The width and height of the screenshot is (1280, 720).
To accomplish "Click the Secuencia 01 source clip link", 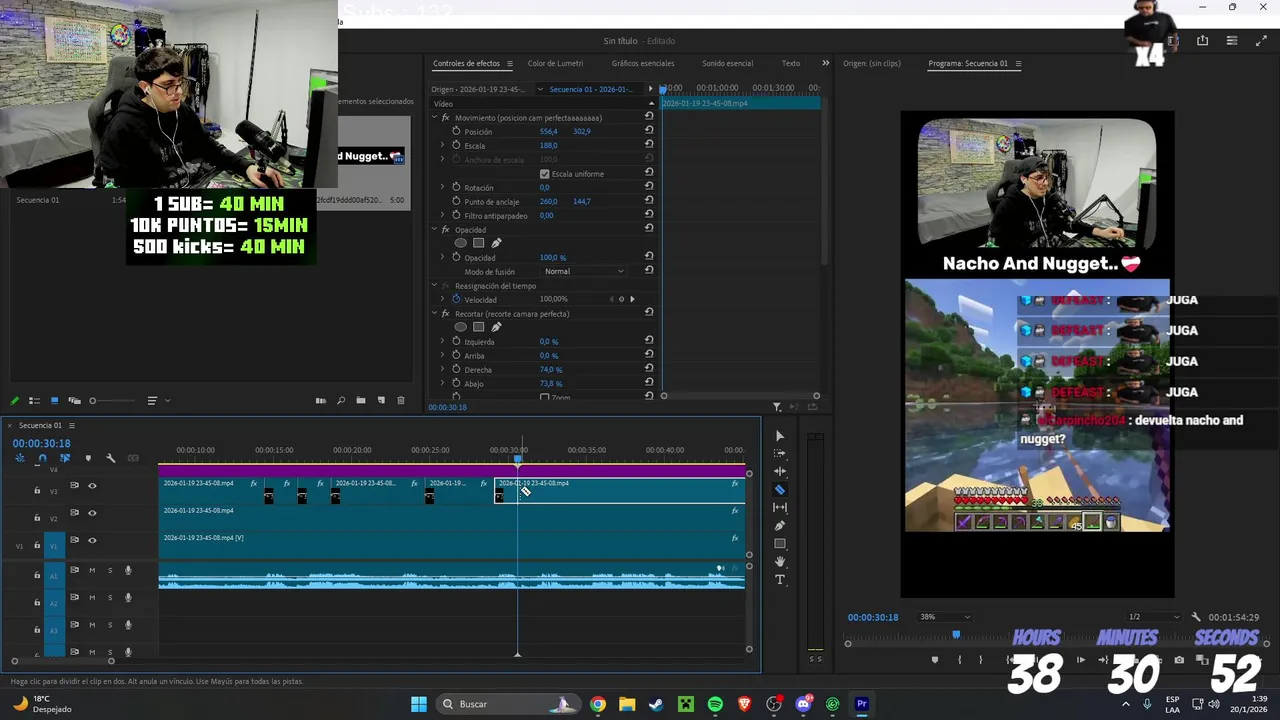I will [590, 89].
